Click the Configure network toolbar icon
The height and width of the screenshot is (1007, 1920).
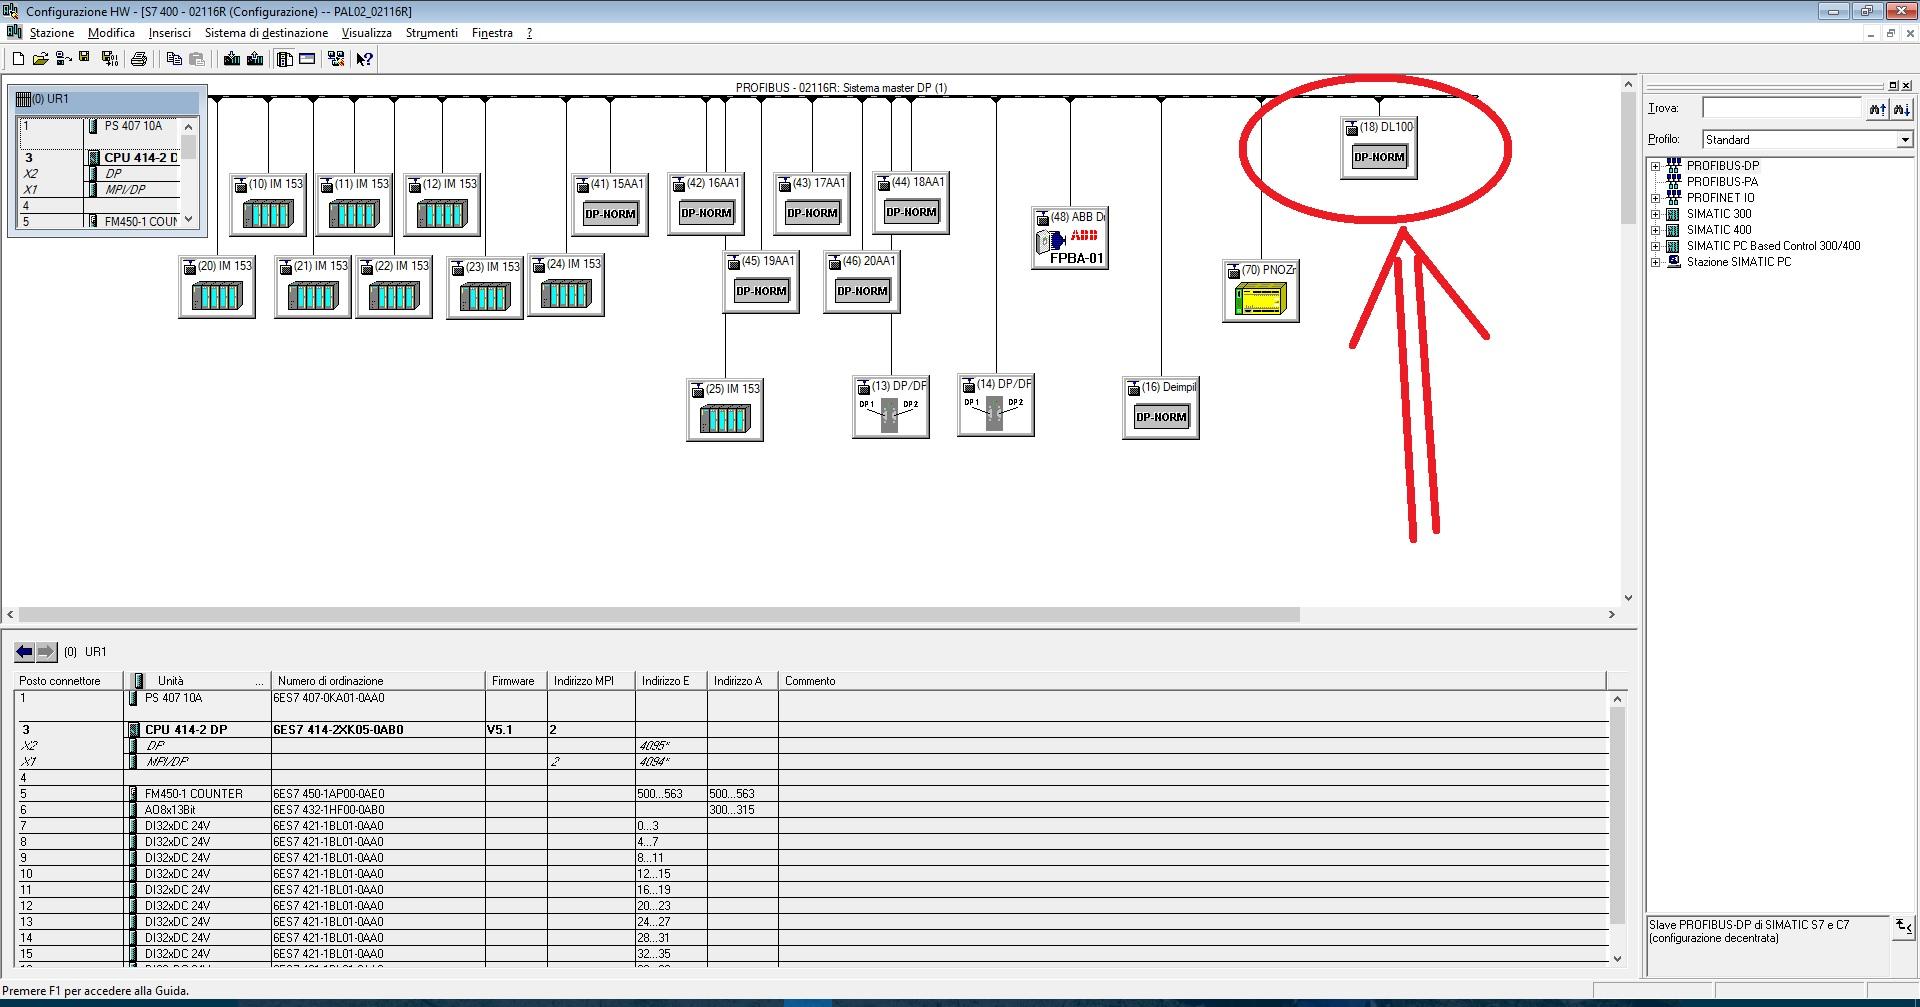point(336,59)
